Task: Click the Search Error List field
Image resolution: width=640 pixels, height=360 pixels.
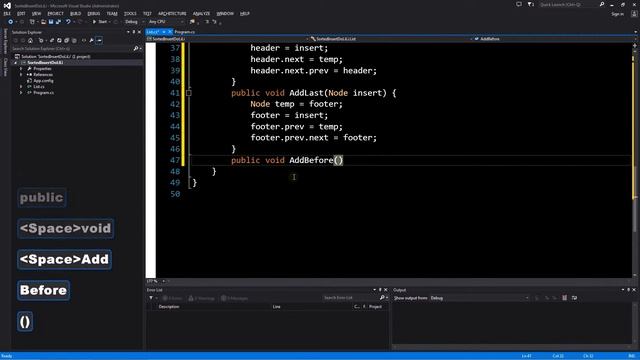Action: coord(350,298)
